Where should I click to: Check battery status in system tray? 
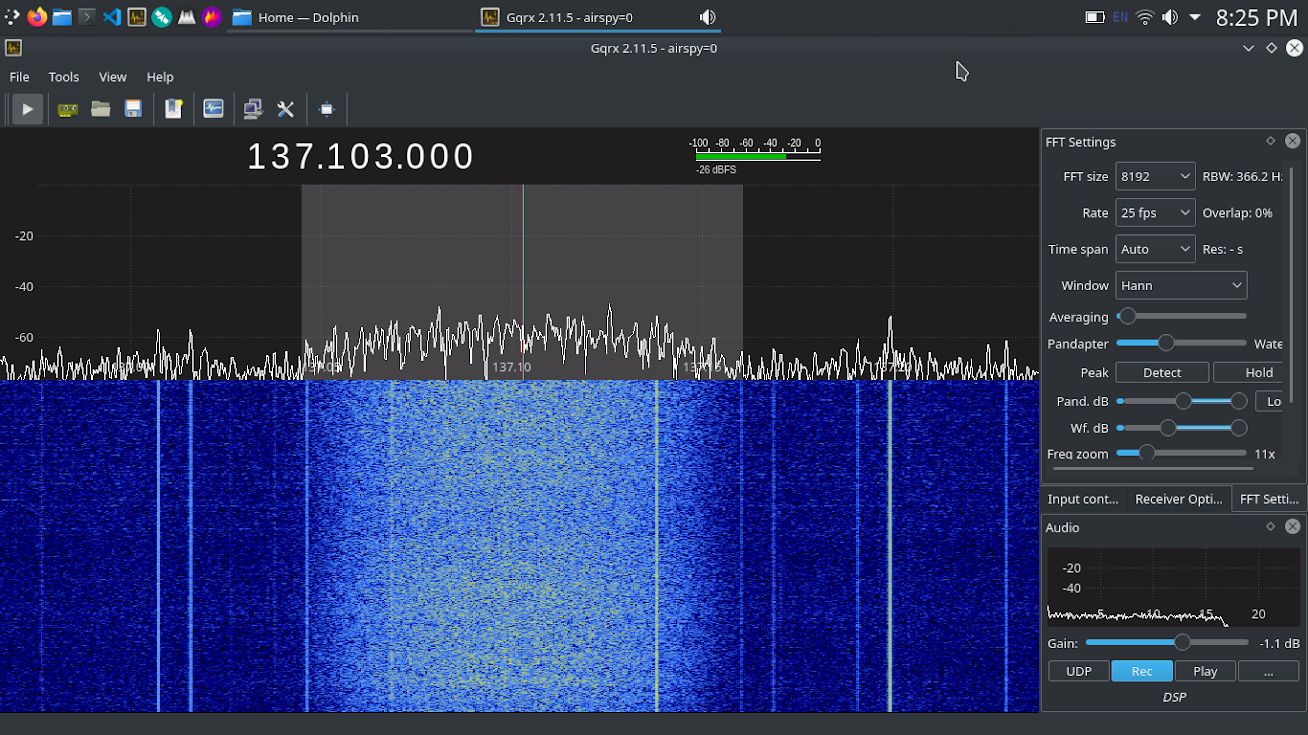[1095, 17]
